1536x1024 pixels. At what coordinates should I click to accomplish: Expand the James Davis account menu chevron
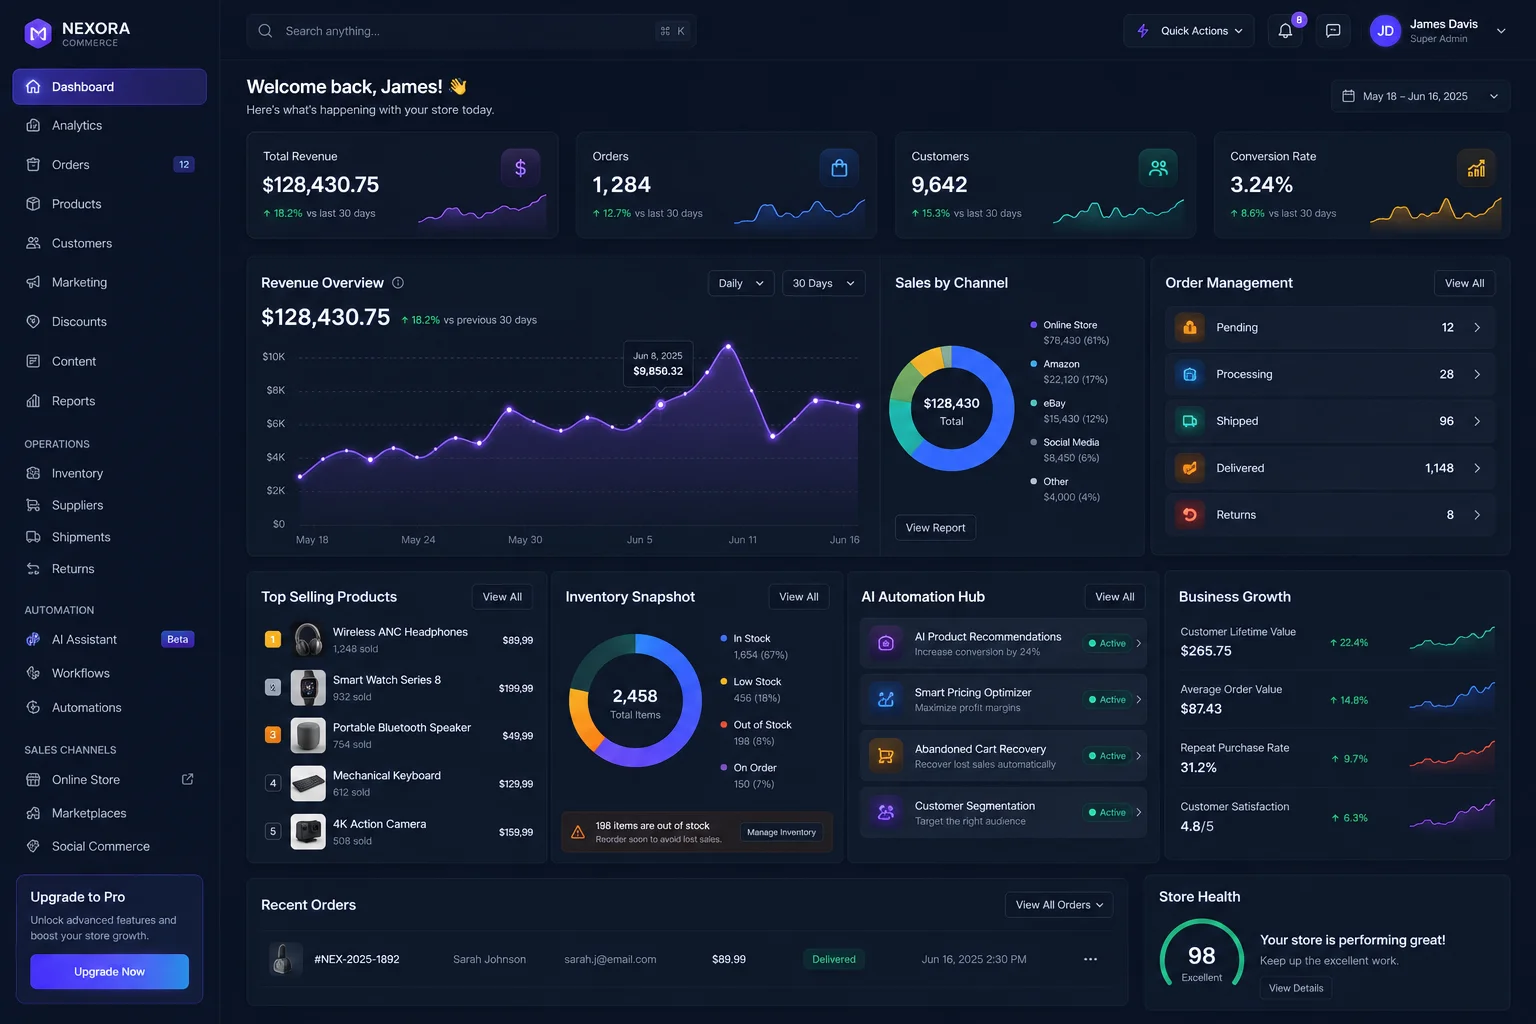[x=1501, y=31]
